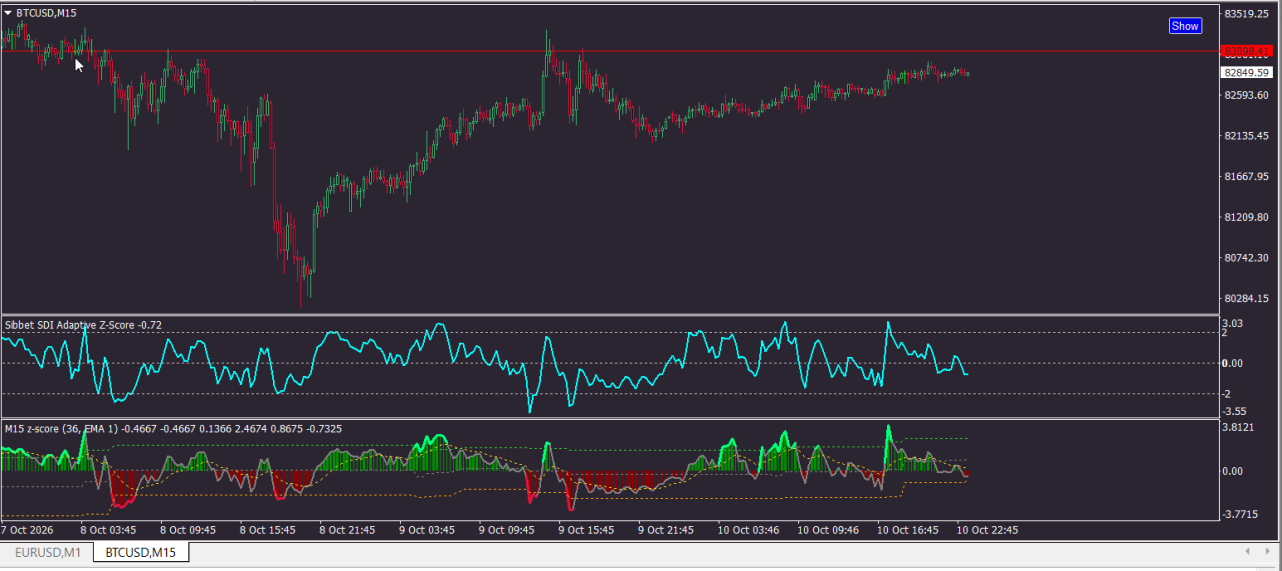
Task: Click the -3.7715 indicator scale value
Action: [1241, 514]
